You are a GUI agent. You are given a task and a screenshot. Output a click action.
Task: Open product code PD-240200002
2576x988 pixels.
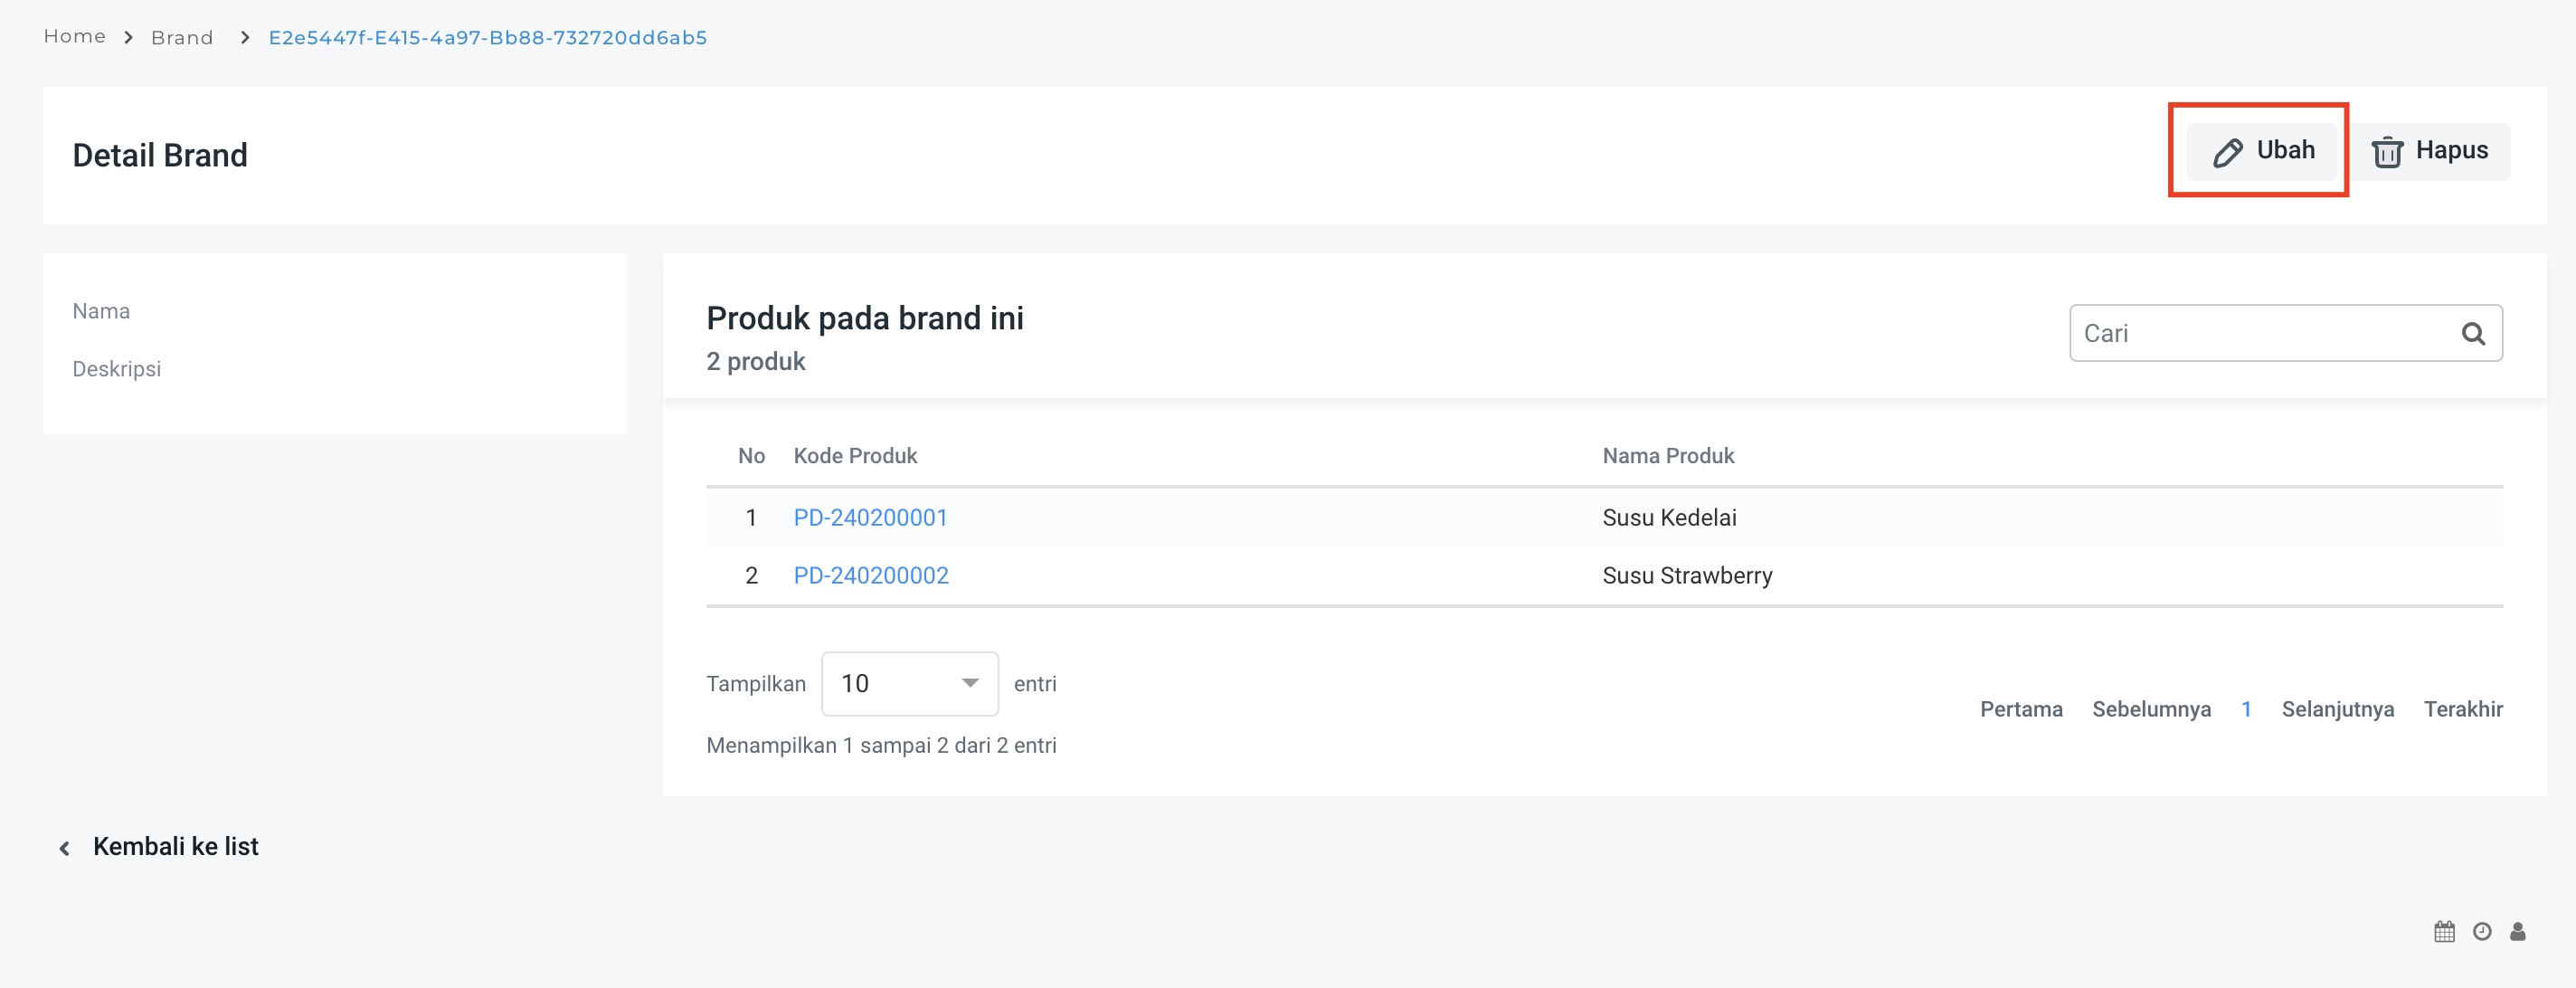[x=871, y=576]
